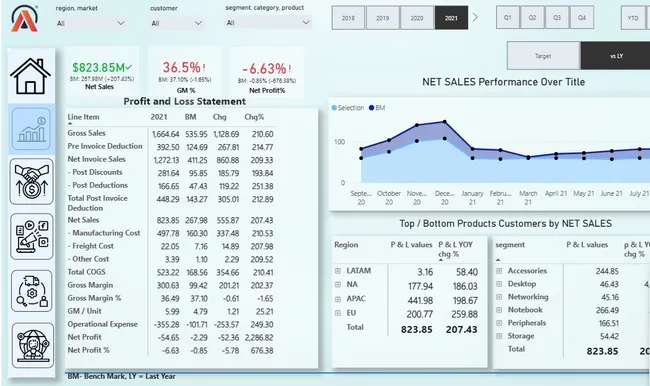The image size is (650, 386).
Task: Sort by the 2021 column header
Action: coord(159,117)
